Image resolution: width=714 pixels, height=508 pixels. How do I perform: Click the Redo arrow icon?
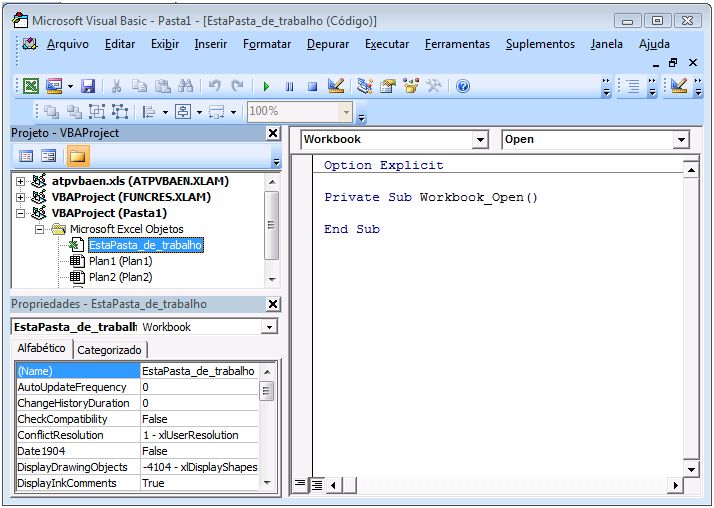pyautogui.click(x=237, y=86)
